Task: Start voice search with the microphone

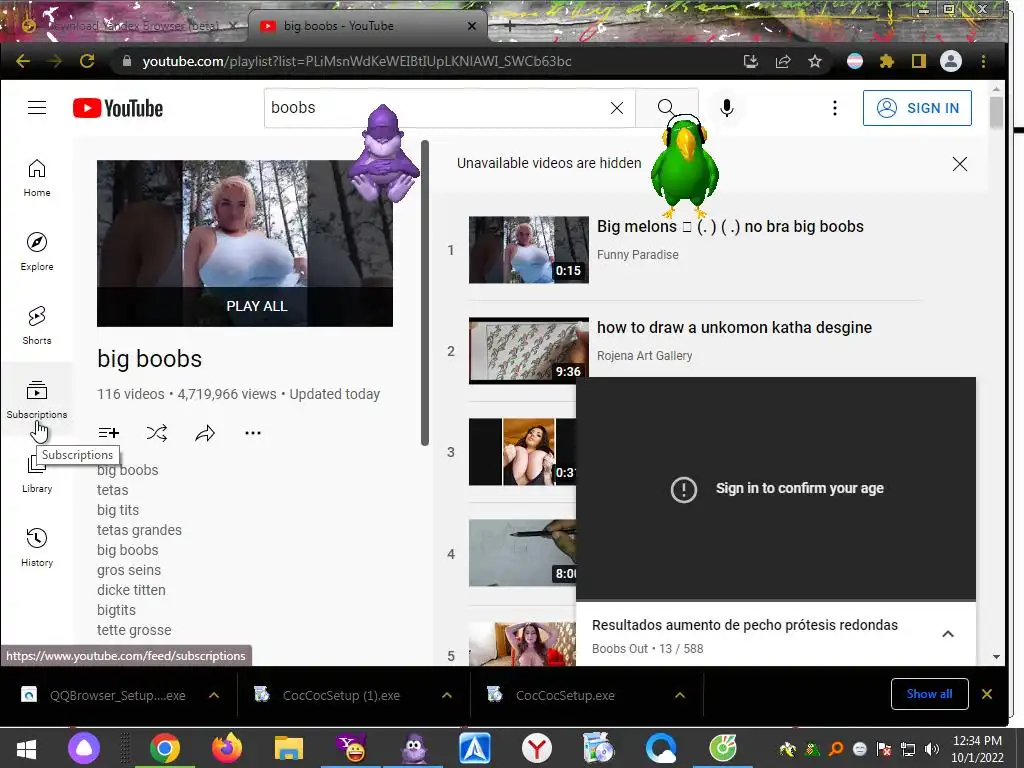Action: [x=726, y=108]
